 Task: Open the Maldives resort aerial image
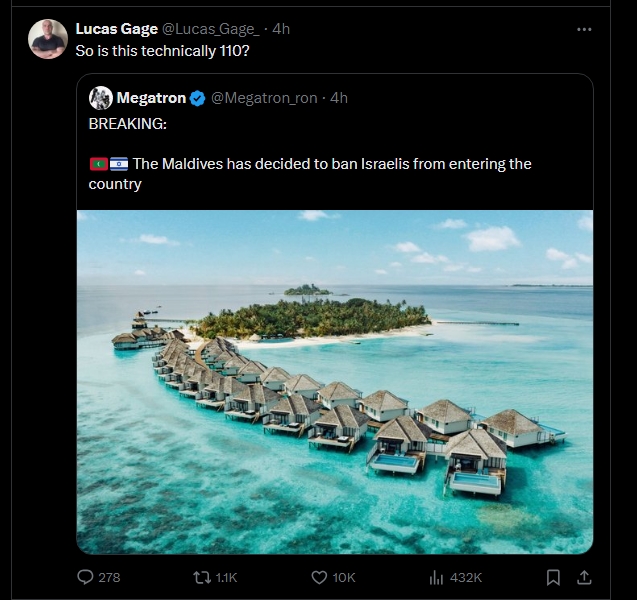click(335, 381)
